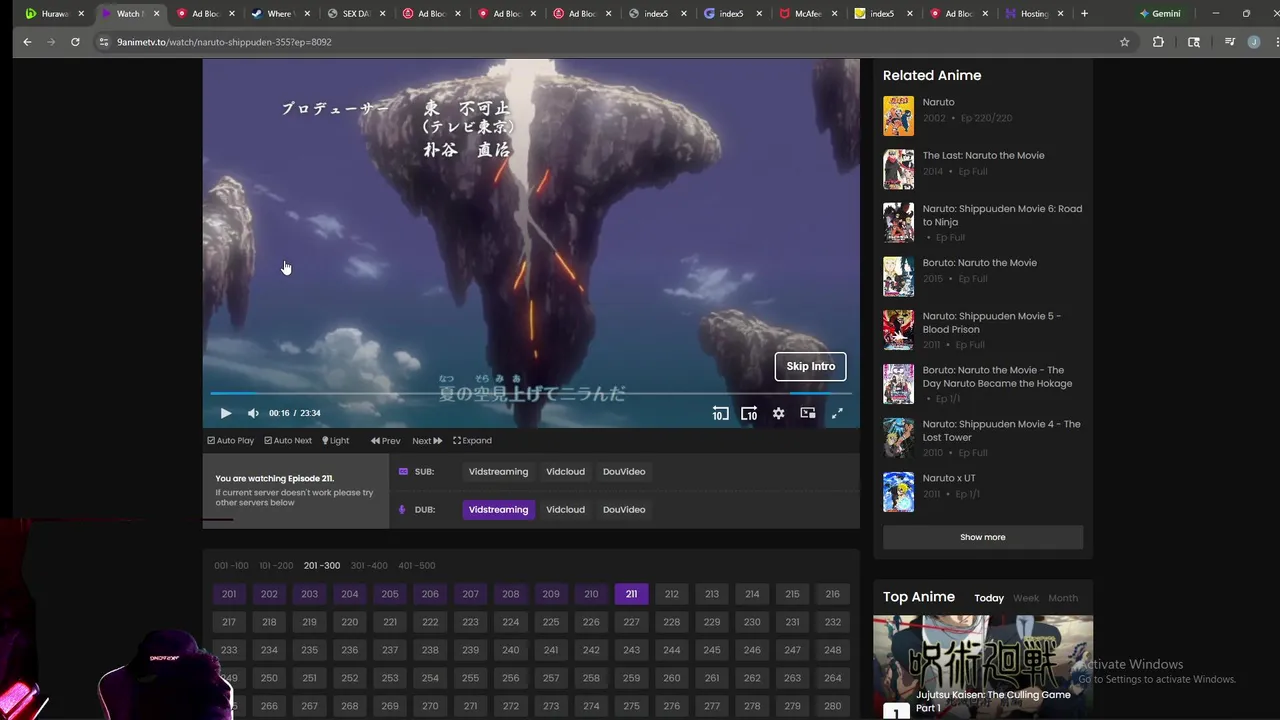Open episode range 101-200
Screen dimensions: 1280x720
click(276, 566)
